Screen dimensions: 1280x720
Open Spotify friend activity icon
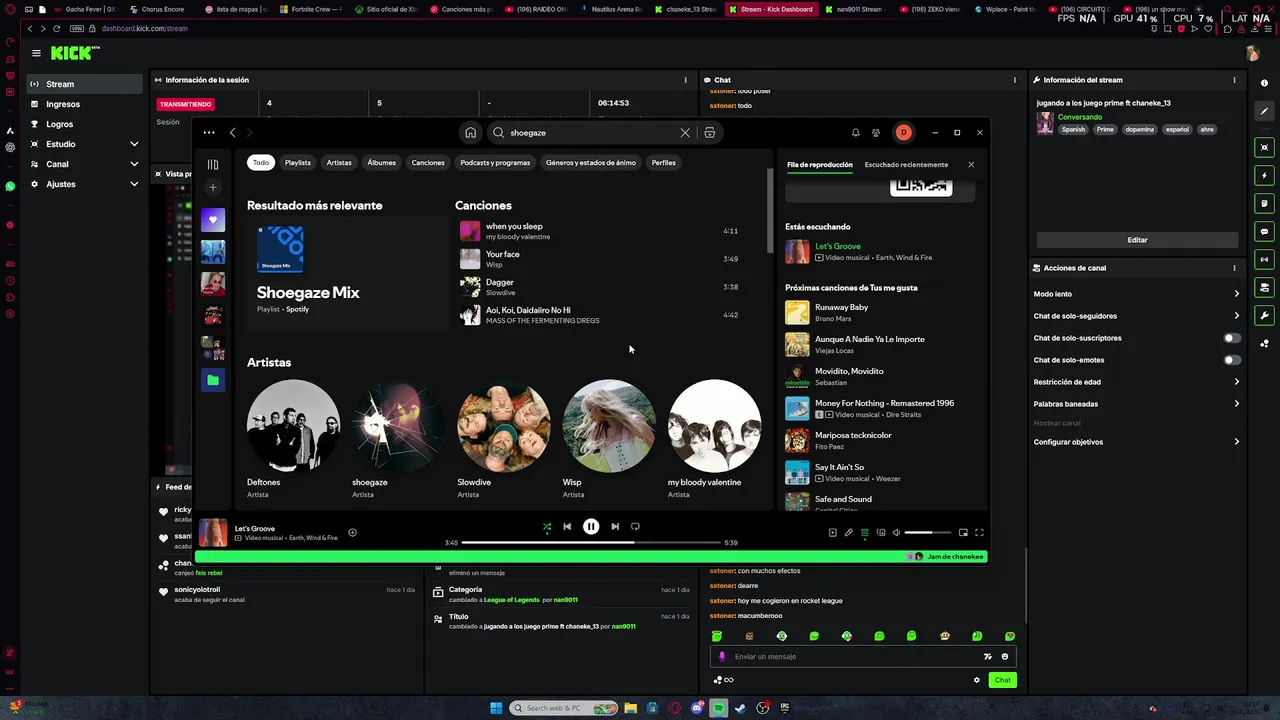(x=876, y=132)
